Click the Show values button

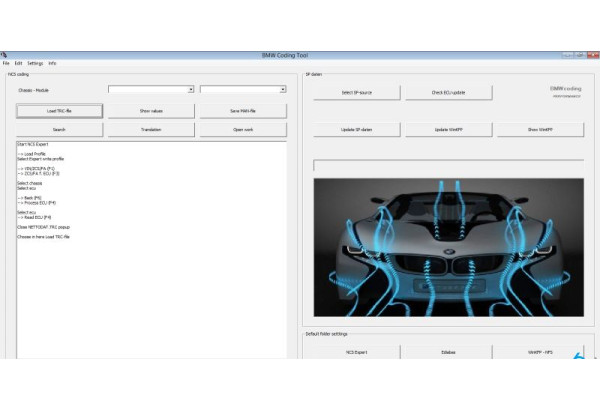point(151,111)
